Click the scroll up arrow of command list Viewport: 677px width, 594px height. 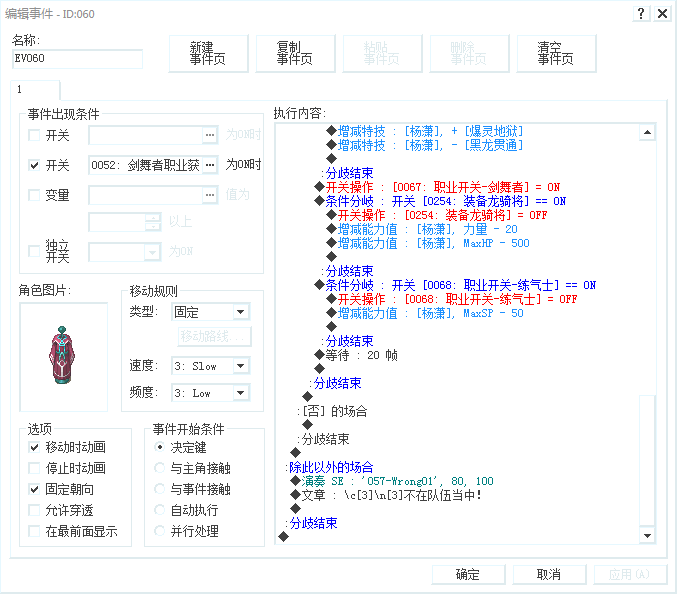point(647,133)
